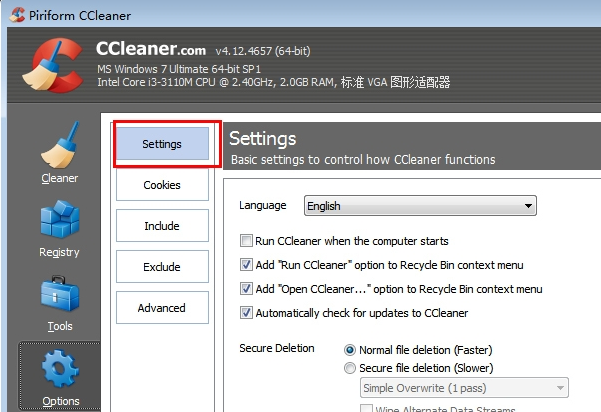Open the Include tab
The height and width of the screenshot is (412, 601).
[162, 226]
